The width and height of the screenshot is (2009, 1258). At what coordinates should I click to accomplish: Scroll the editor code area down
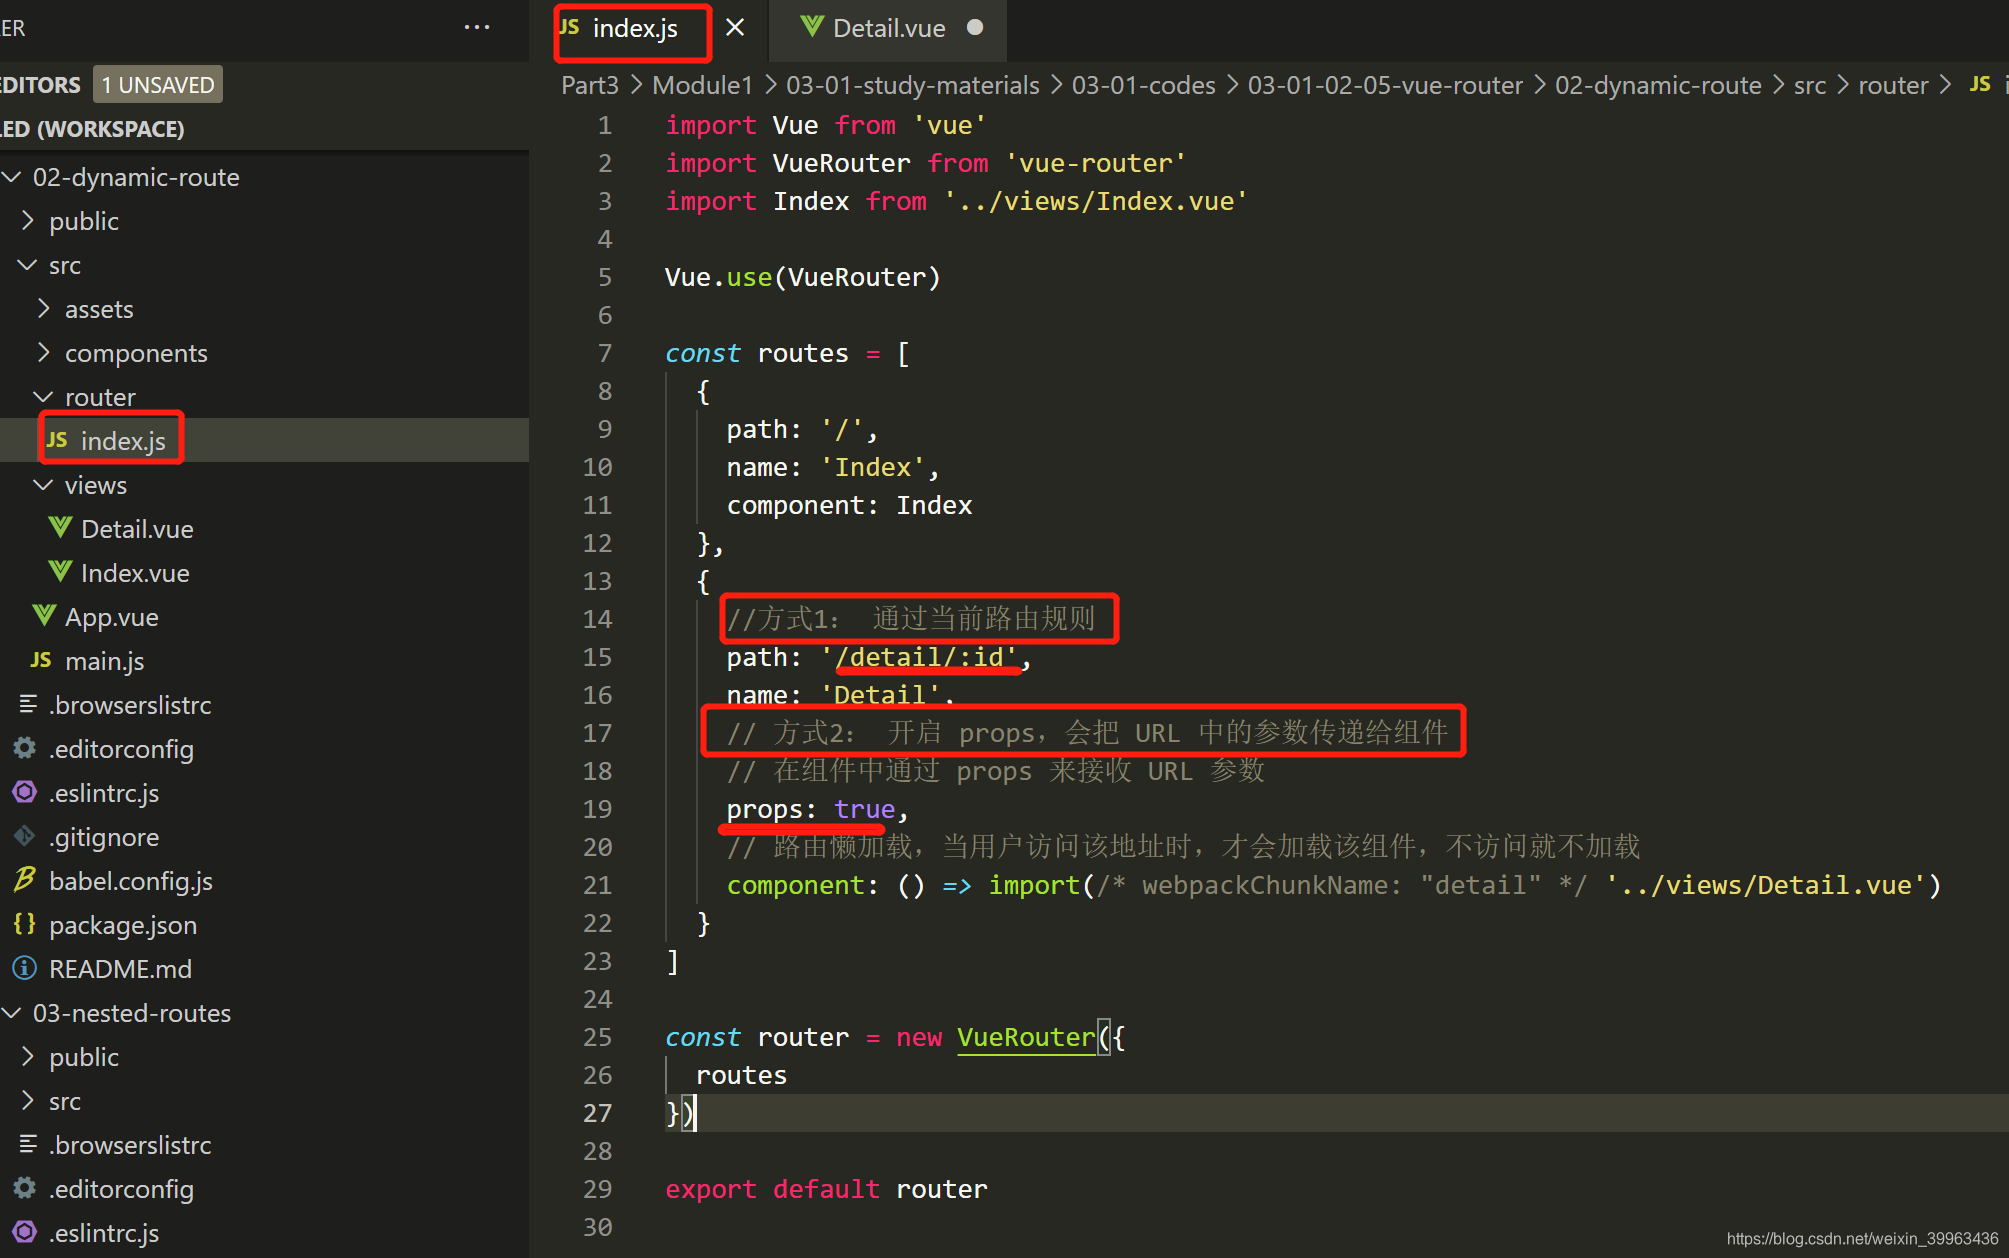pos(1997,1203)
